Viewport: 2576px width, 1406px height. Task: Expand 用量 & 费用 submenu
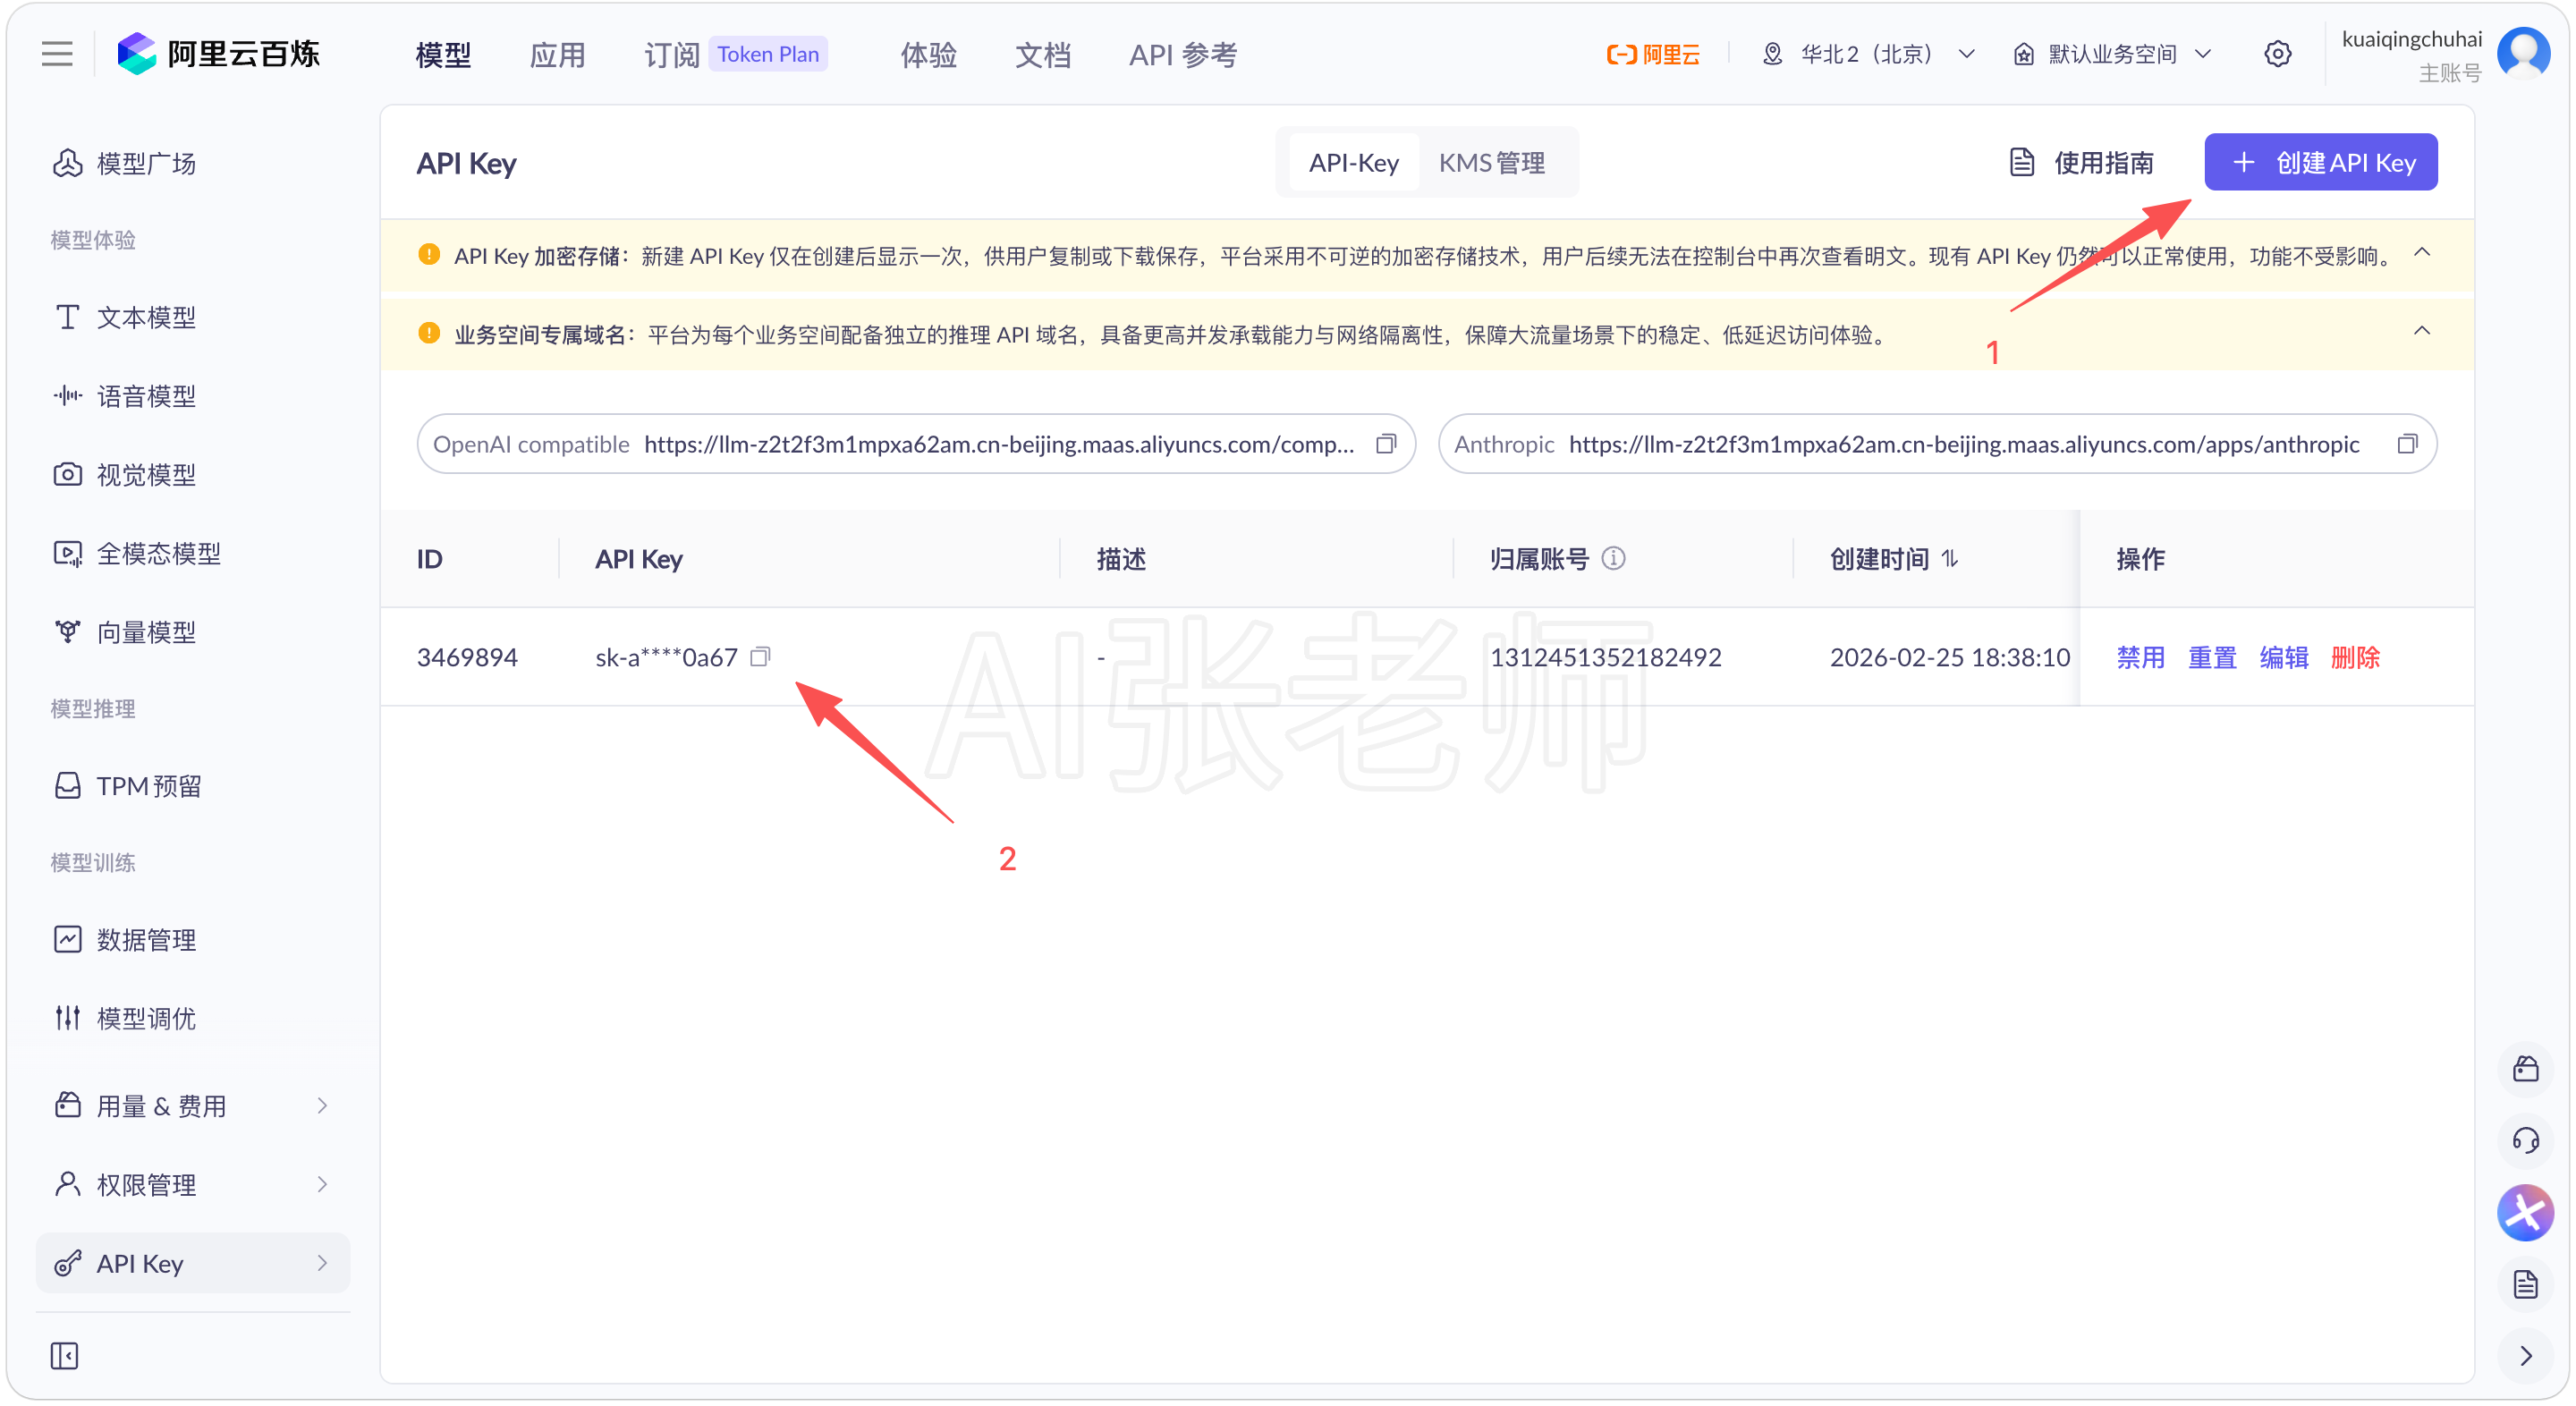(192, 1106)
